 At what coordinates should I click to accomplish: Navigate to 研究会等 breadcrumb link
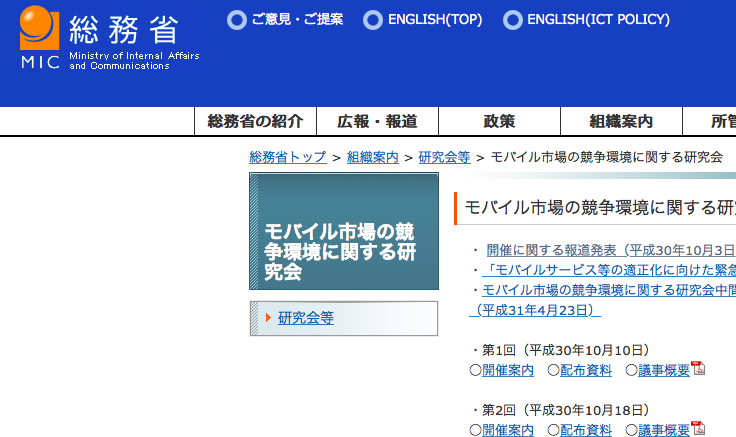[444, 157]
